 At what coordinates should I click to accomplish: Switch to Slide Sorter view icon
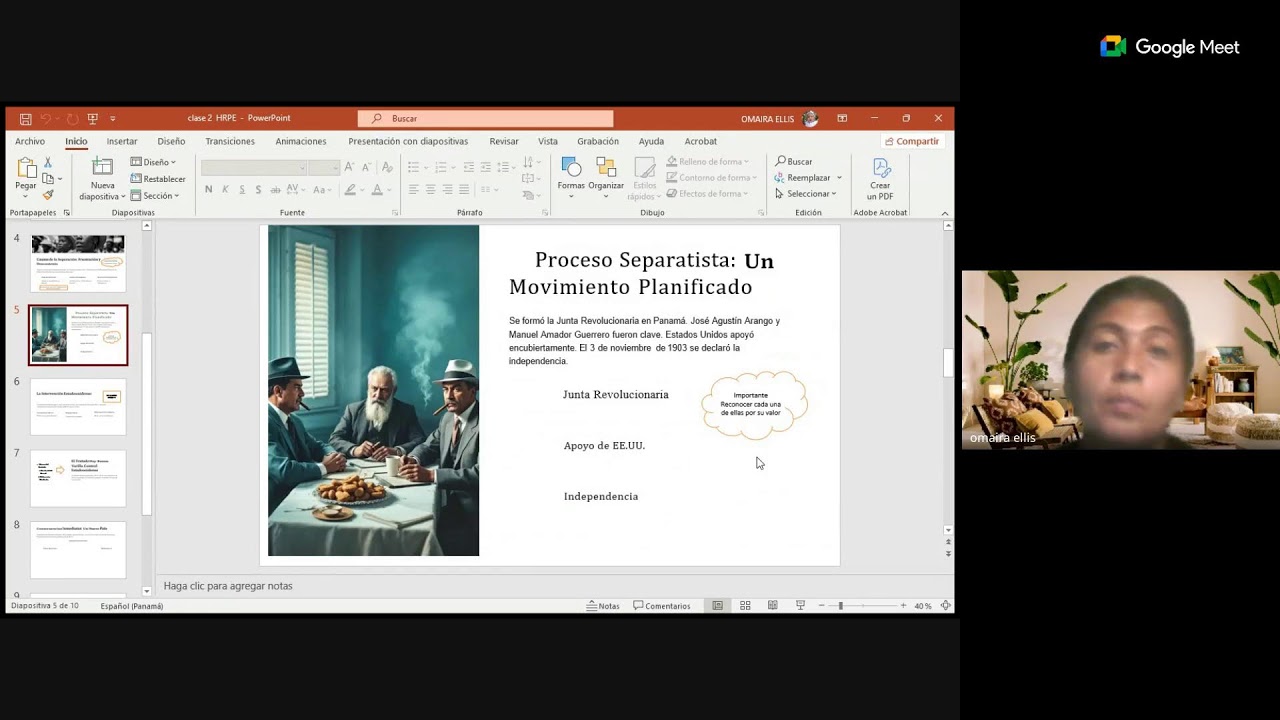(745, 606)
